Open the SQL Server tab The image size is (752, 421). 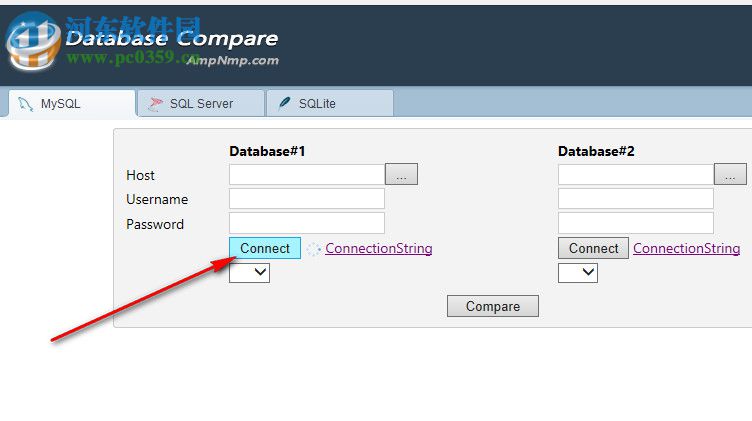coord(201,103)
